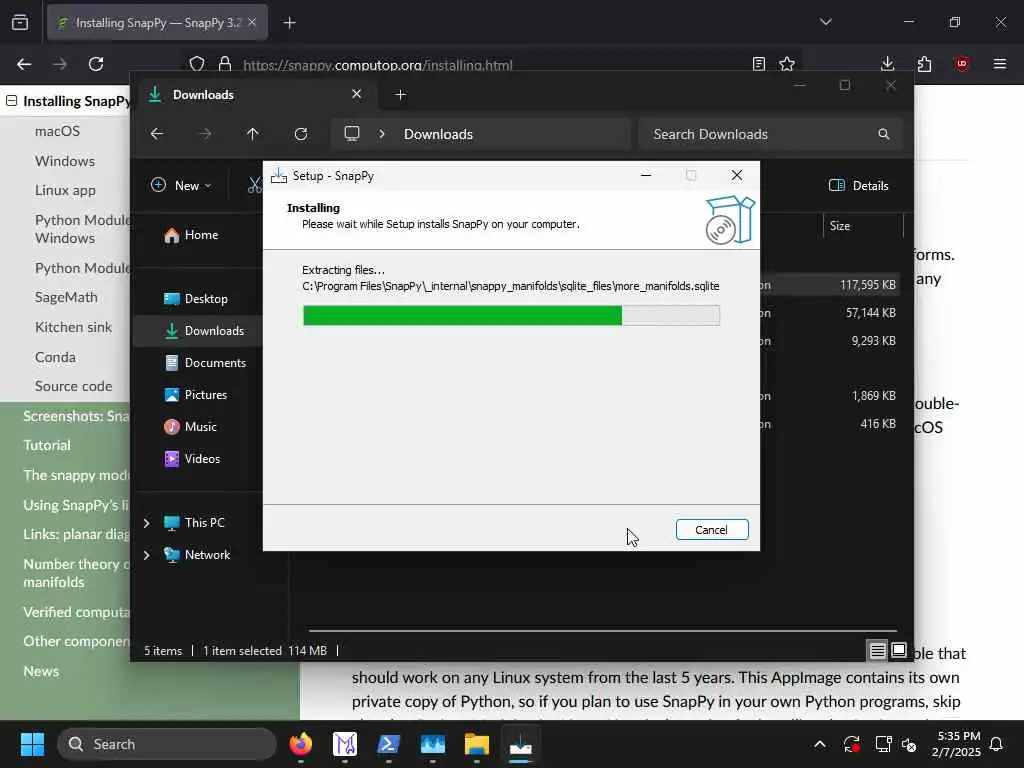The height and width of the screenshot is (768, 1024).
Task: Open the New item dropdown
Action: point(181,185)
